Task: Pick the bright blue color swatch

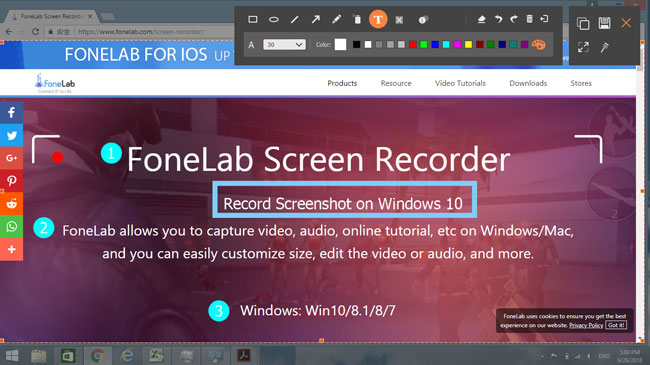Action: 435,44
